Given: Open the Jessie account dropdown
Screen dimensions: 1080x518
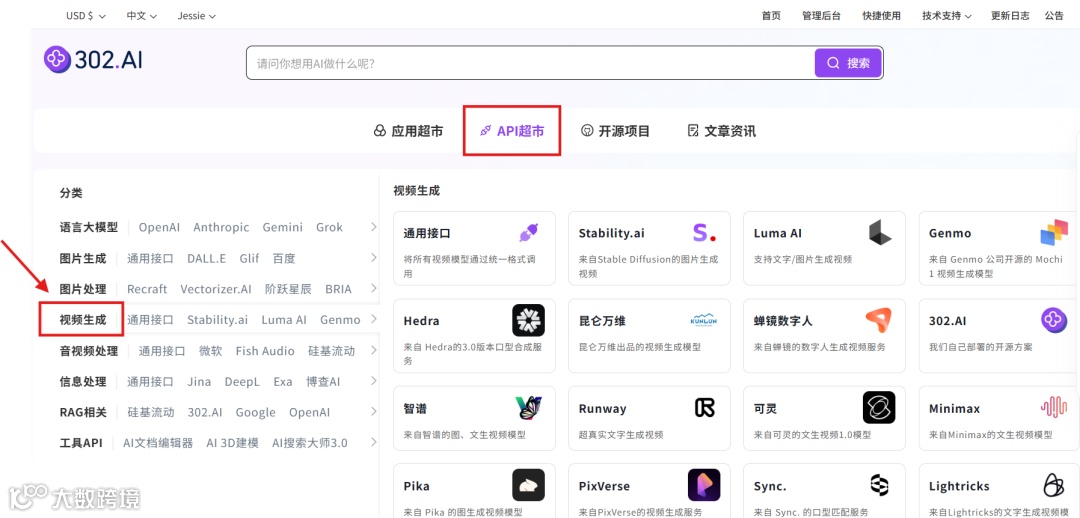Looking at the screenshot, I should pyautogui.click(x=196, y=16).
